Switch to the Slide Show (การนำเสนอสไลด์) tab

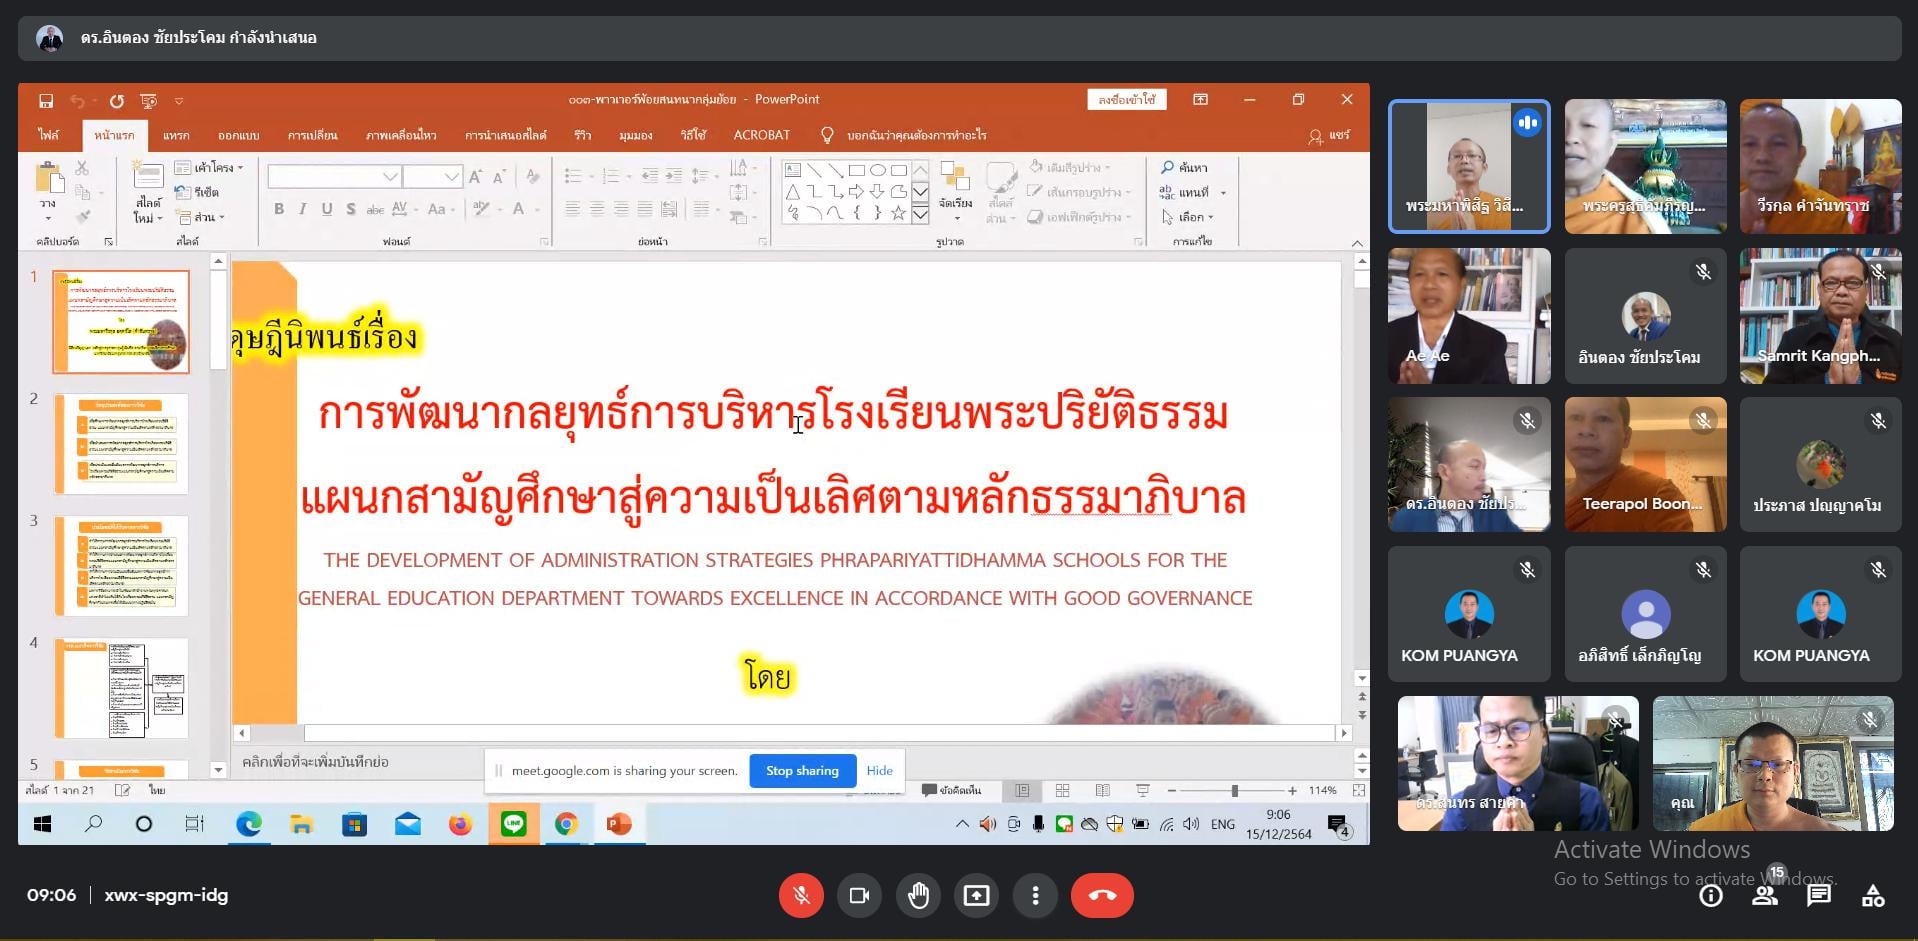[x=506, y=135]
